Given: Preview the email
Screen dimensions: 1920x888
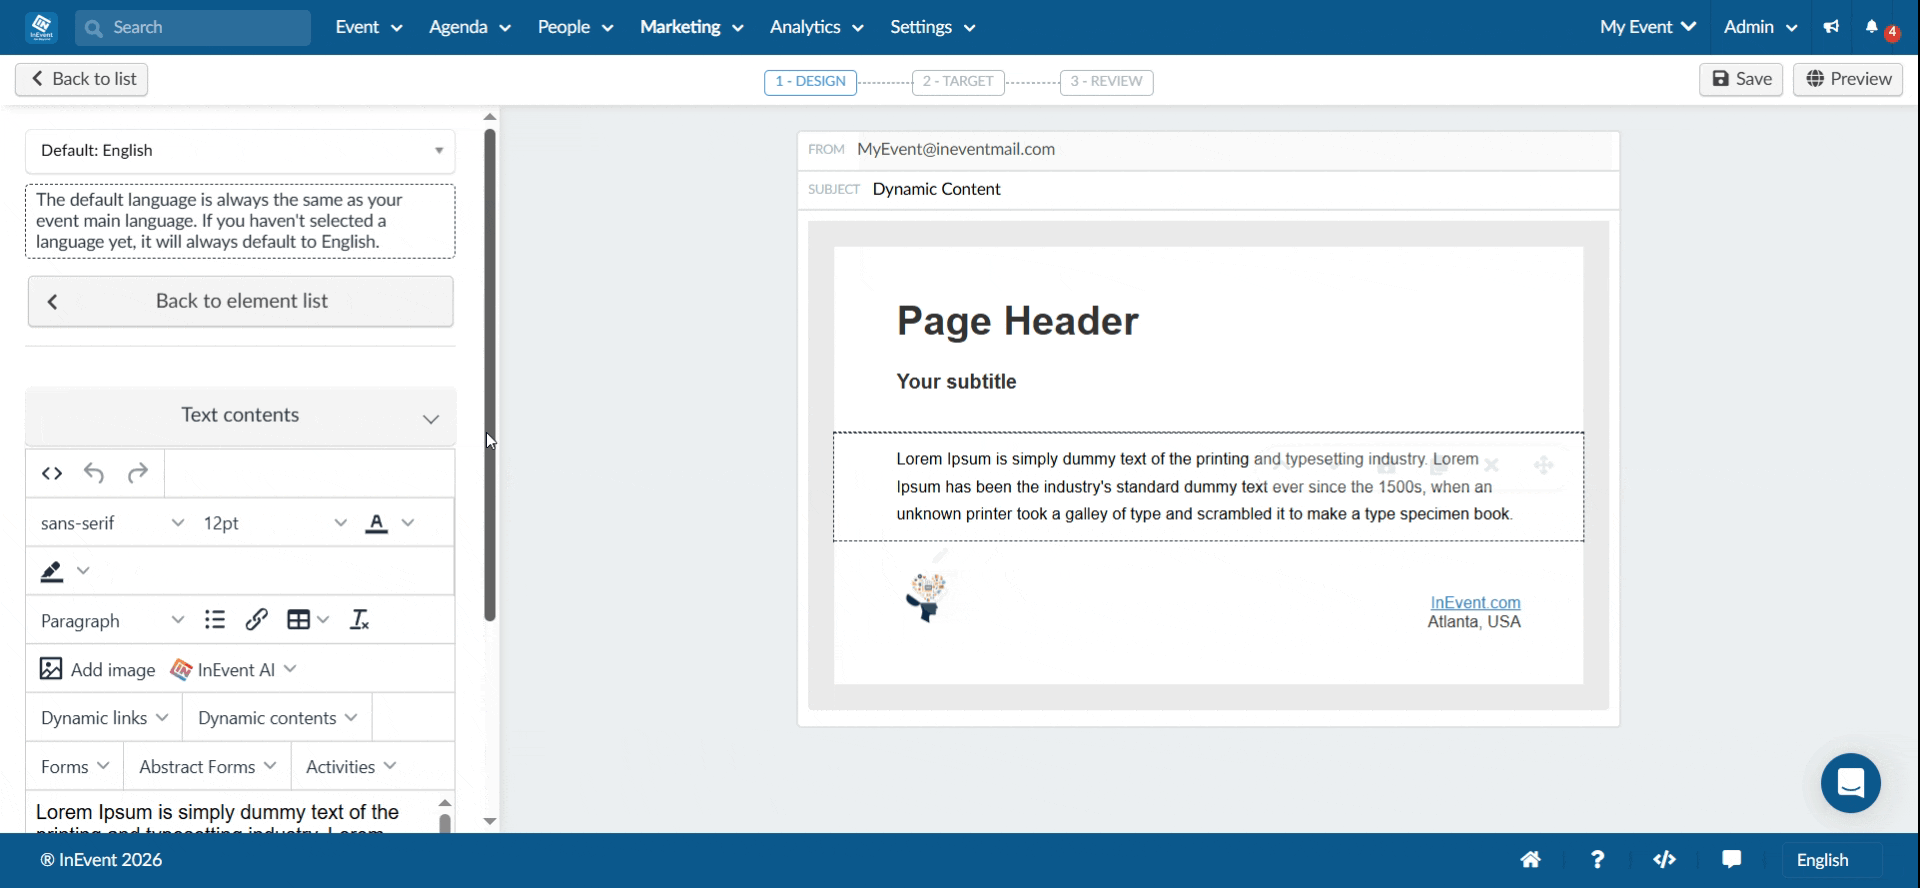Looking at the screenshot, I should [x=1848, y=79].
